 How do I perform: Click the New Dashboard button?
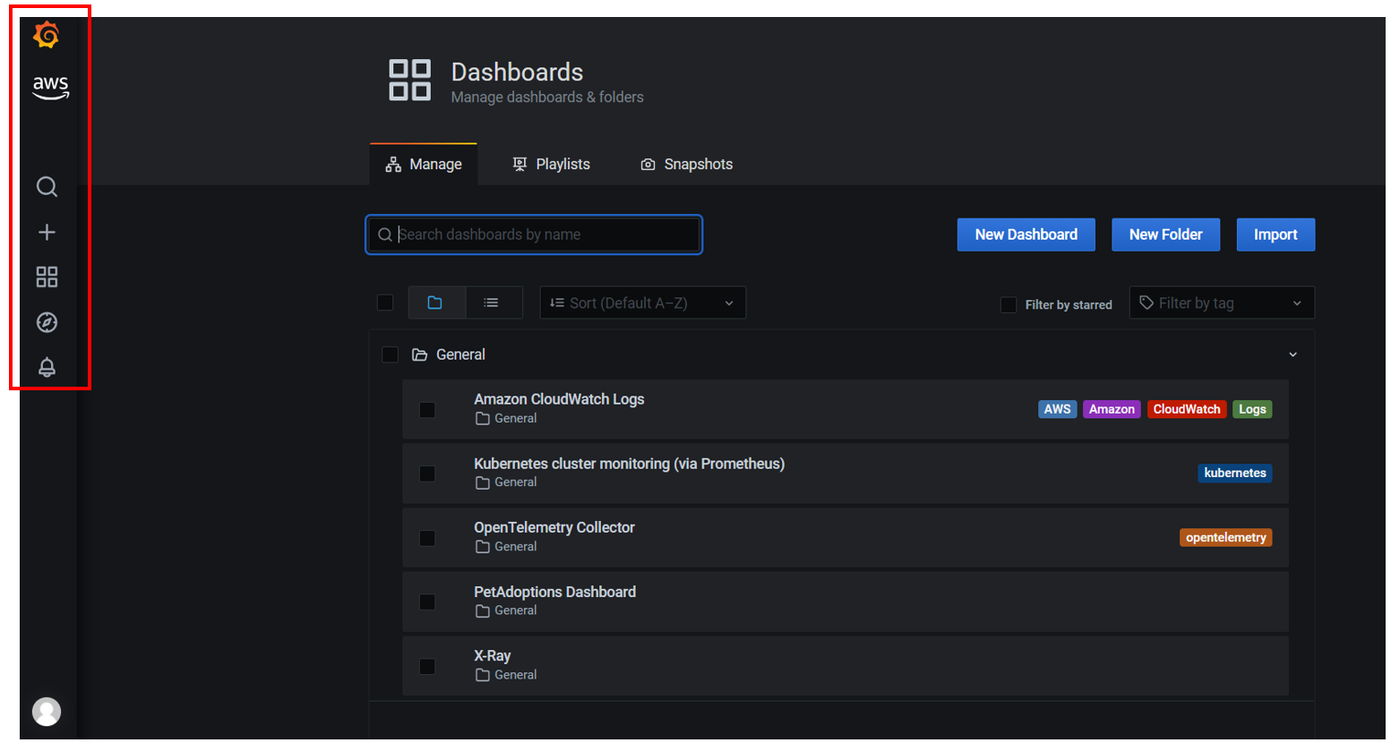[x=1025, y=235]
